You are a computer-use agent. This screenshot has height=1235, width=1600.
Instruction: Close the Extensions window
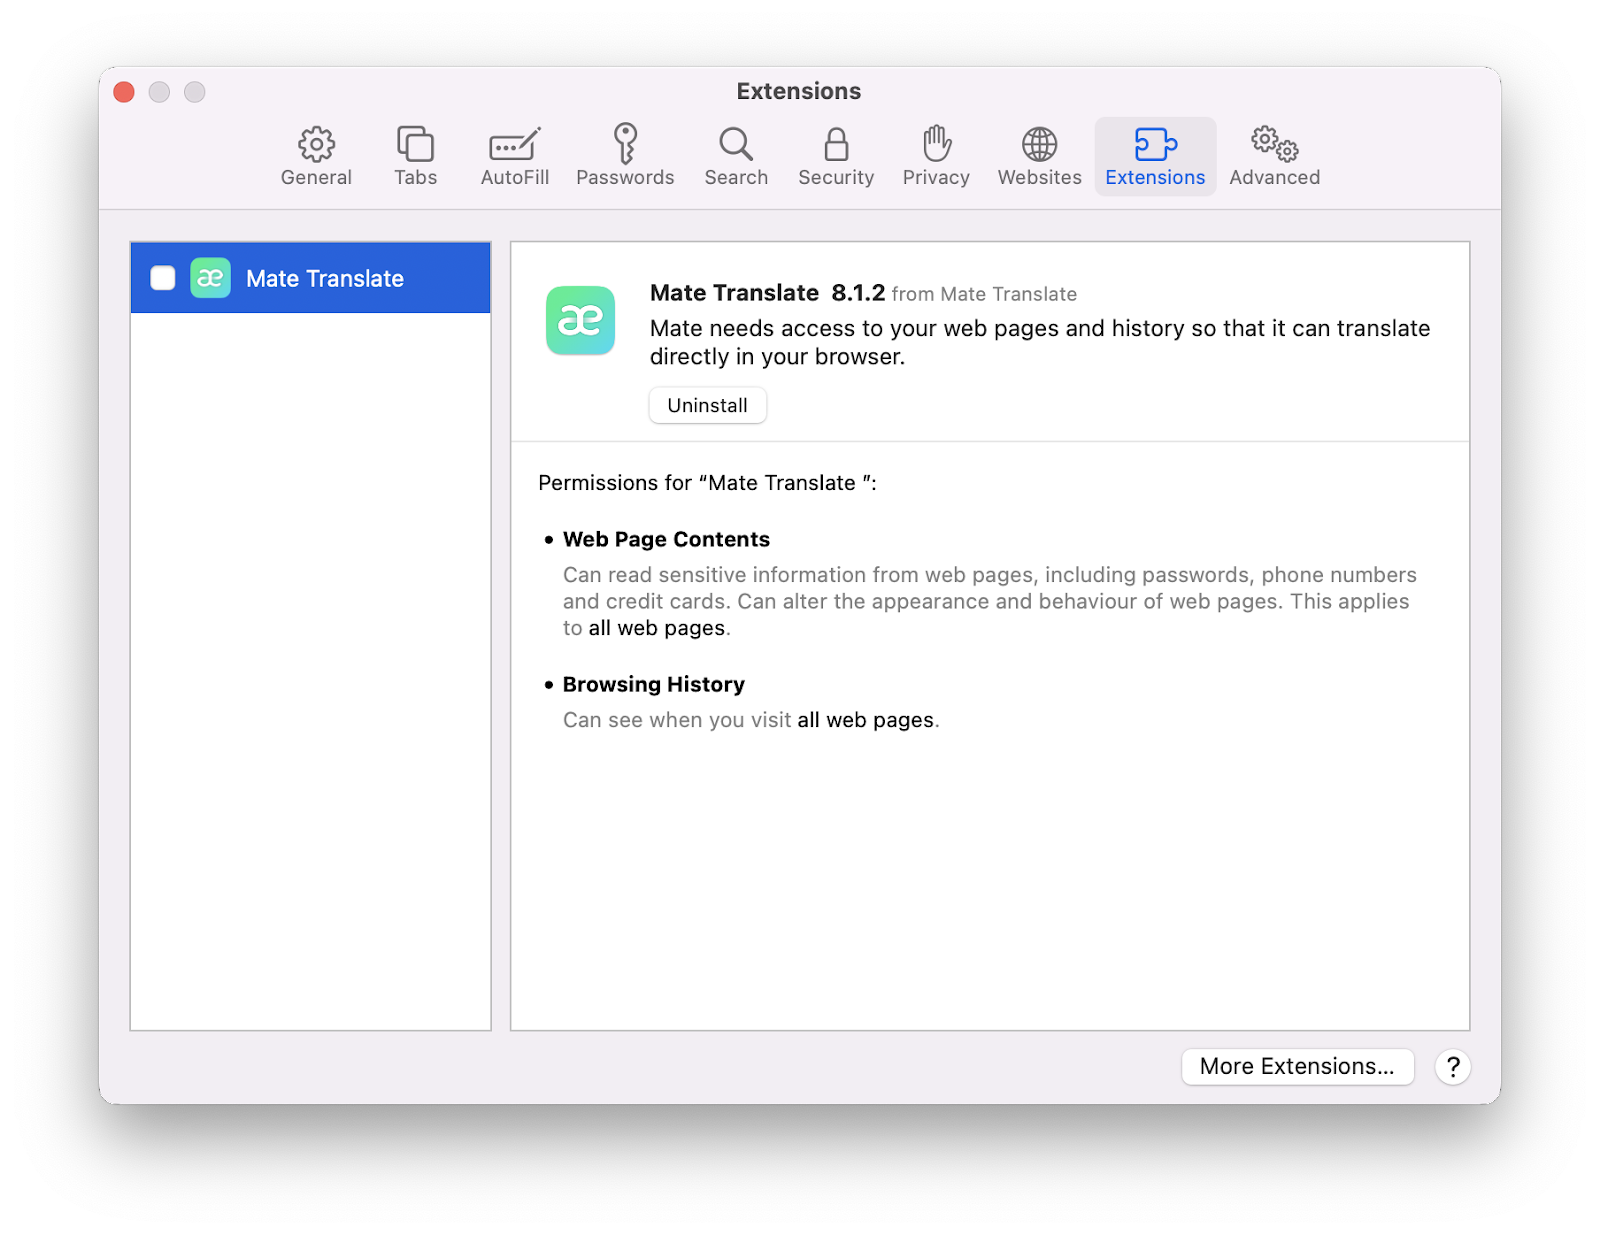tap(123, 91)
